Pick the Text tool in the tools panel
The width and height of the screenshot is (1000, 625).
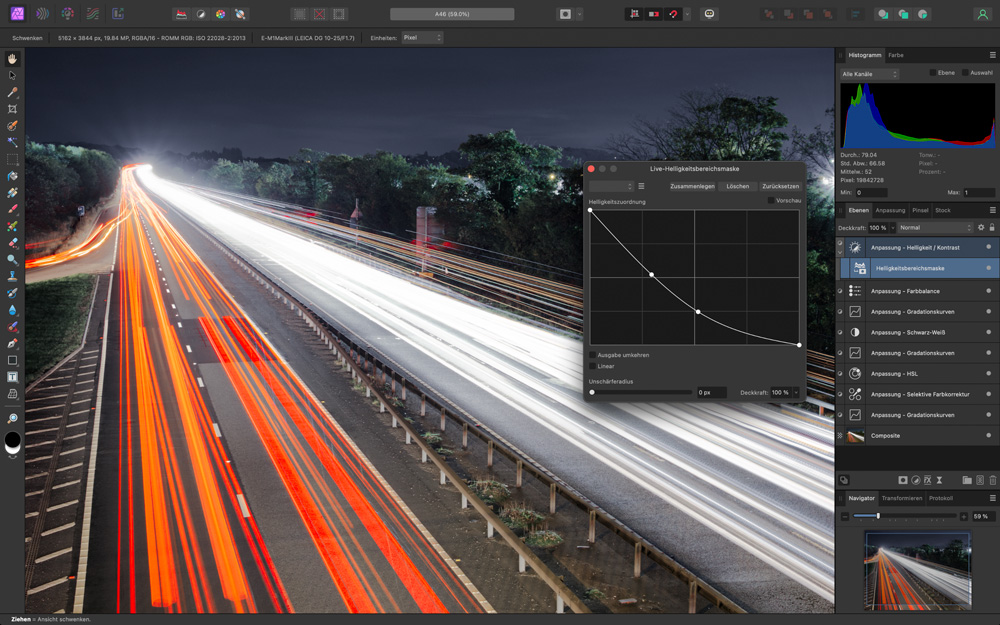coord(13,377)
